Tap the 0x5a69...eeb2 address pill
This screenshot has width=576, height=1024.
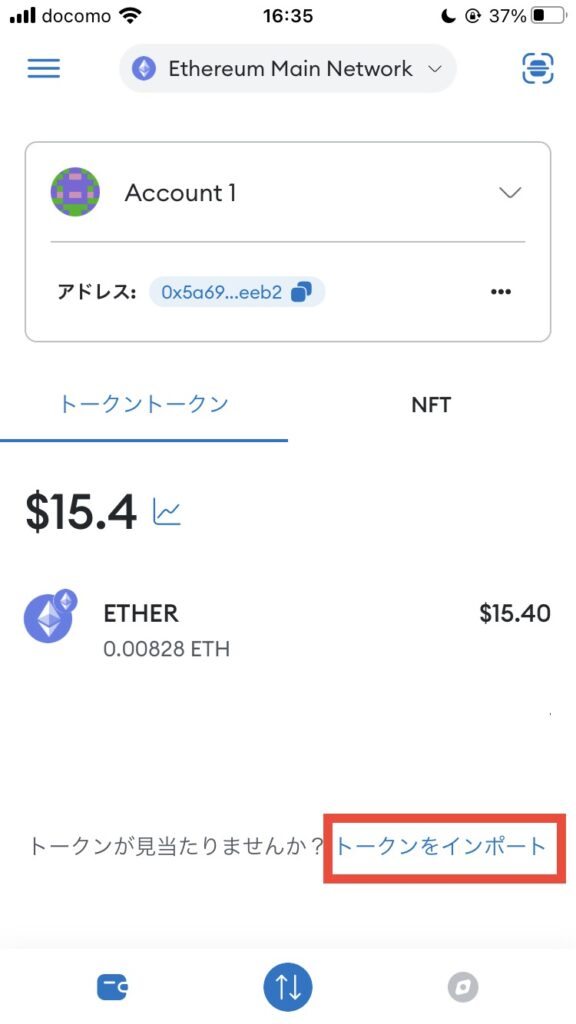(x=236, y=292)
